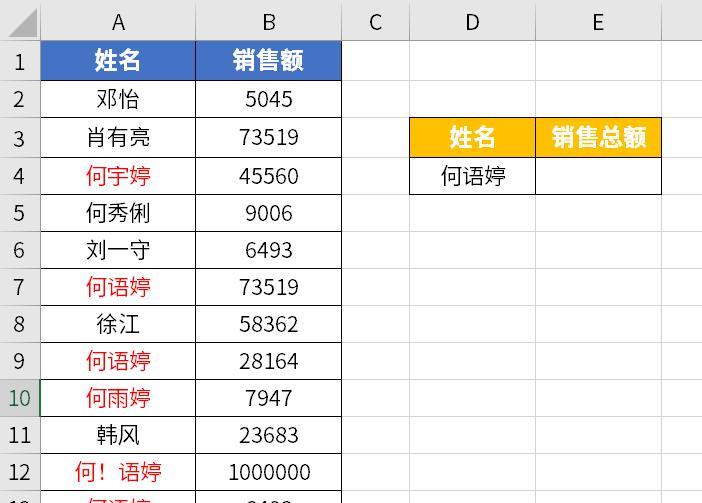
Task: Select lookup cell 何语婷 in column D
Action: tap(472, 176)
